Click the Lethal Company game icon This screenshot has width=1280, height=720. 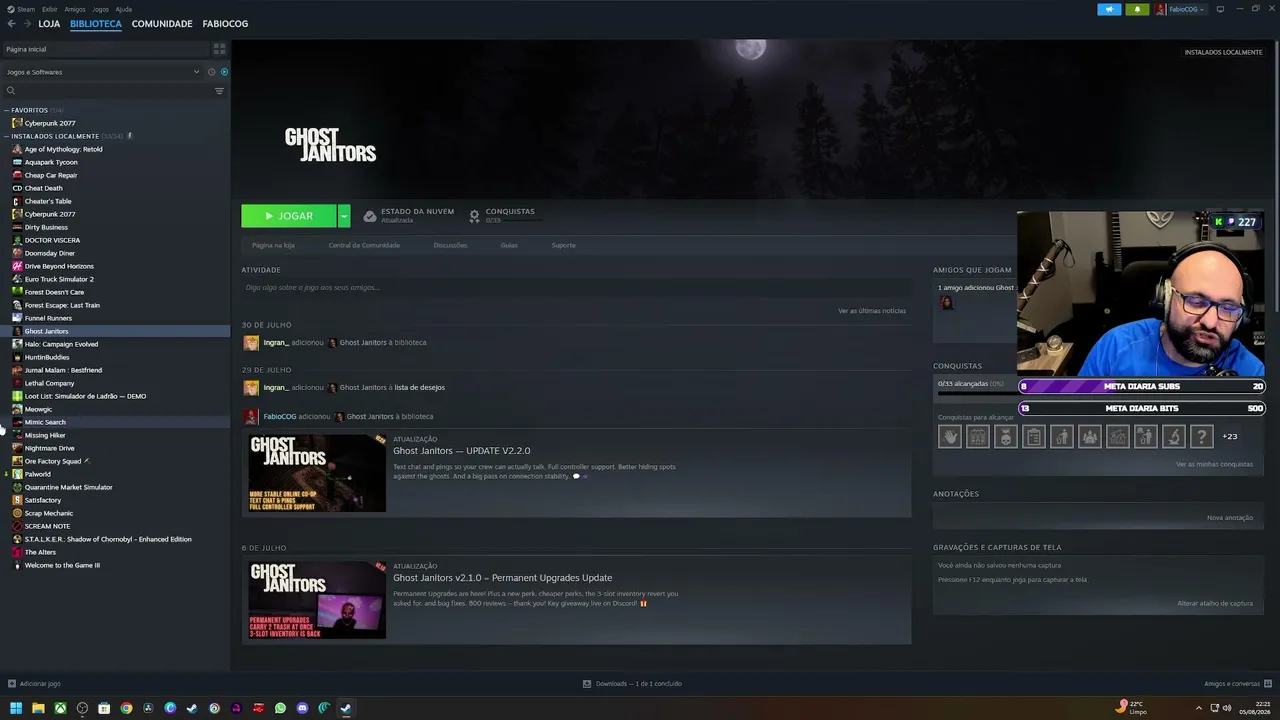tap(17, 383)
